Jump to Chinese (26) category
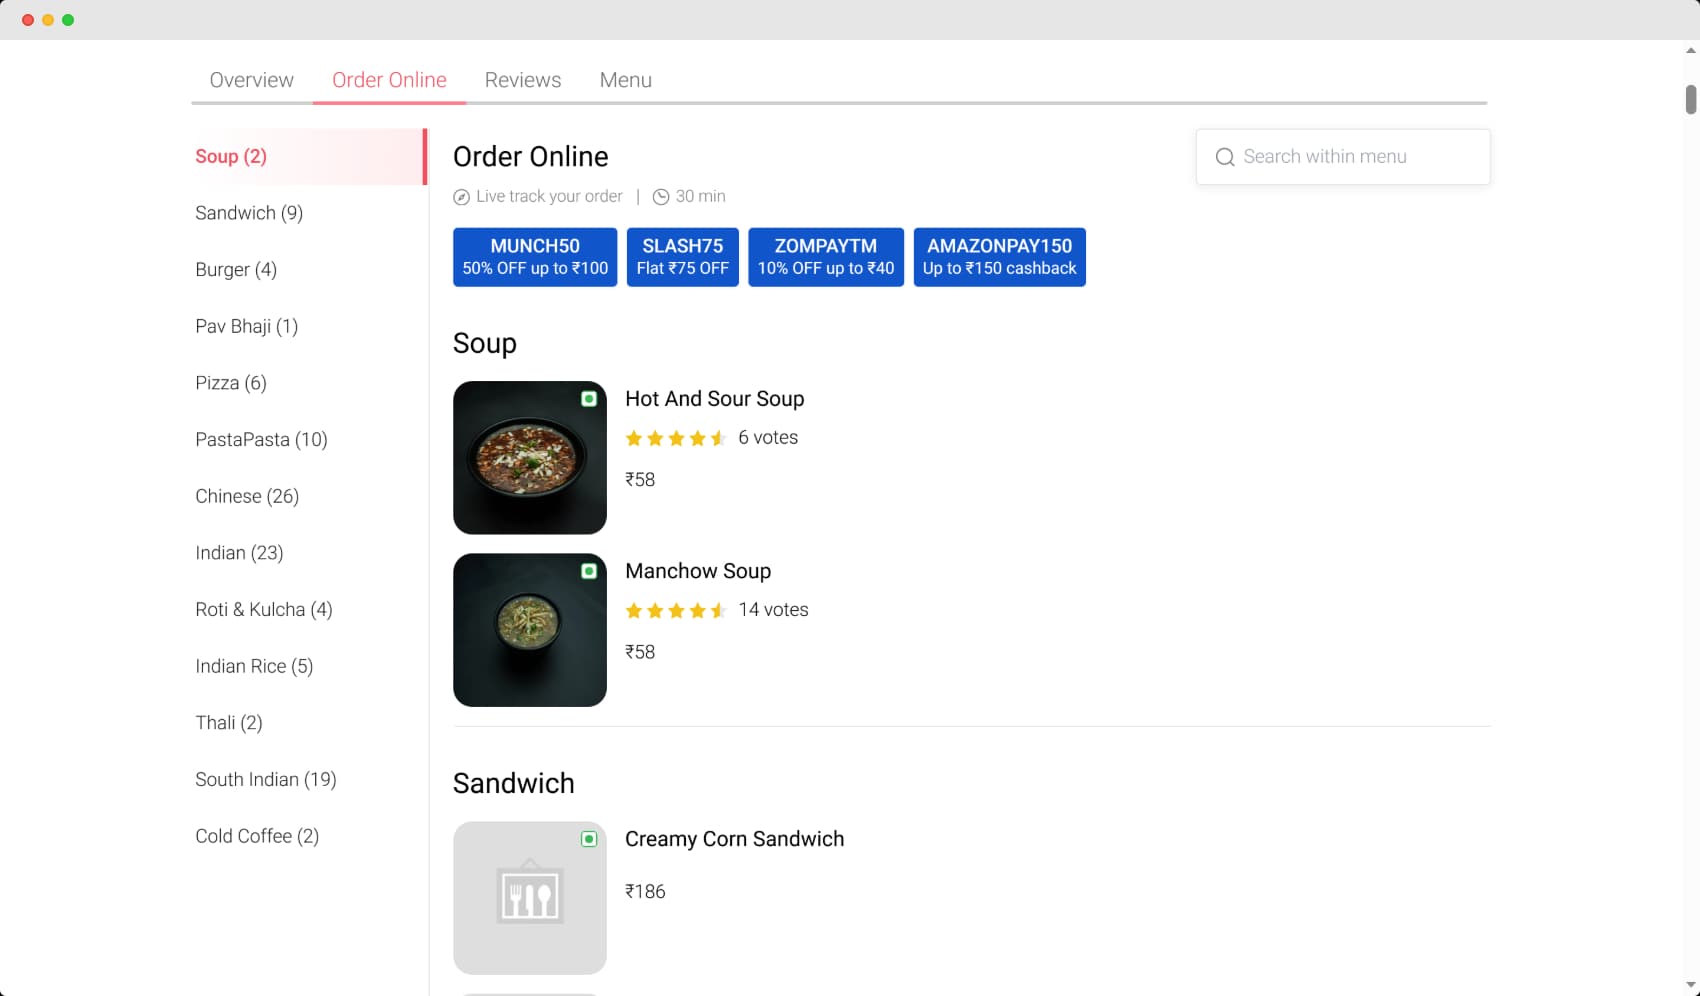1700x996 pixels. [247, 496]
